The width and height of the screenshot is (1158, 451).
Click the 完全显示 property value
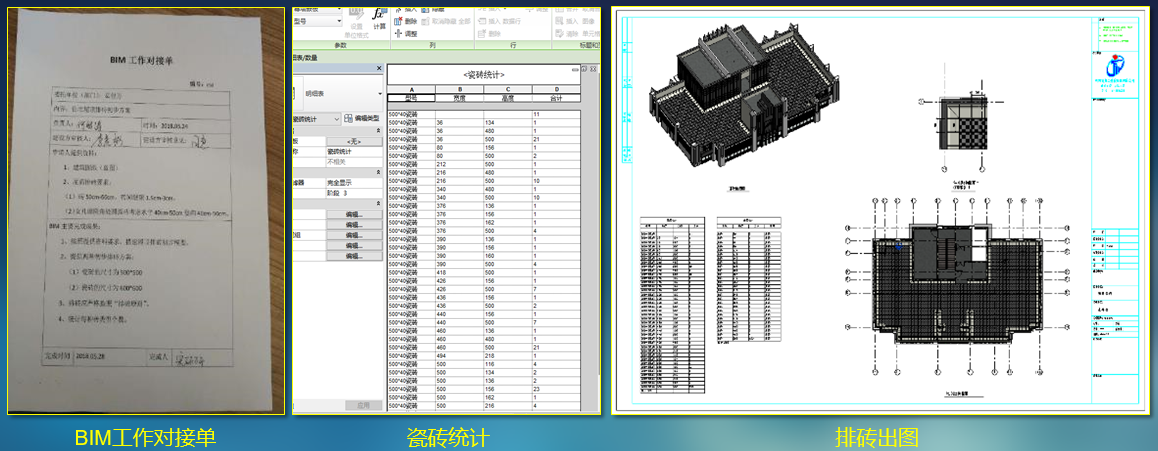(x=354, y=182)
